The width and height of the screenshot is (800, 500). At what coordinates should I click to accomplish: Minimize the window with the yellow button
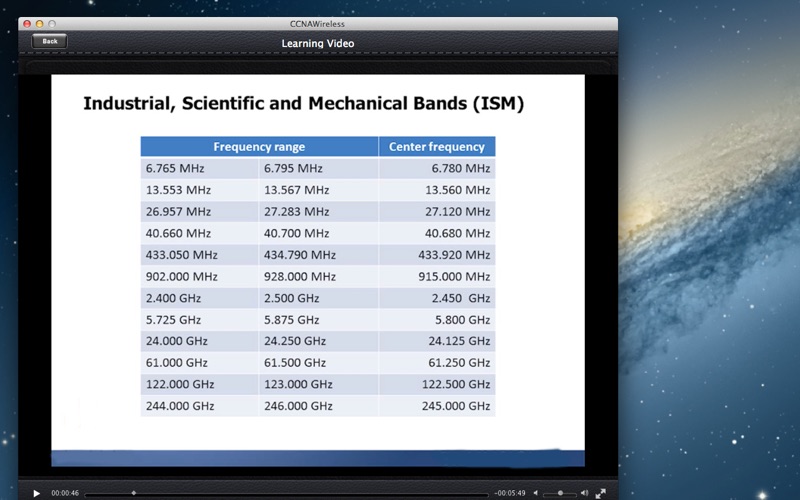pyautogui.click(x=39, y=23)
